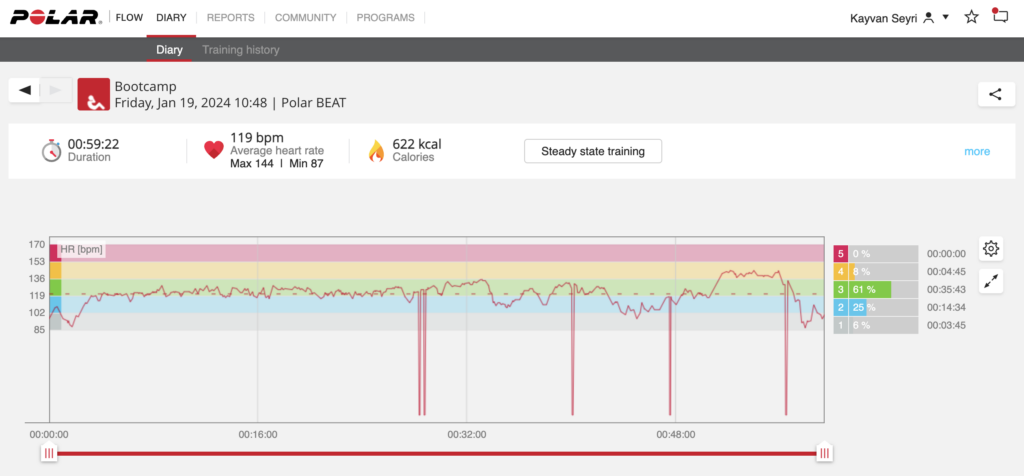The image size is (1024, 476).
Task: Expand details with the more link
Action: pos(976,151)
